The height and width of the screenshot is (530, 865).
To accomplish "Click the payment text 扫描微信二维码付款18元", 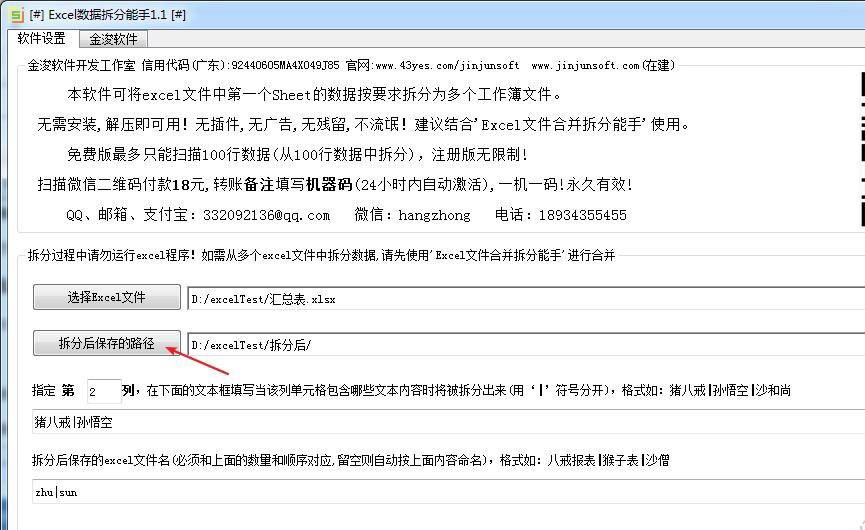I will pyautogui.click(x=121, y=184).
